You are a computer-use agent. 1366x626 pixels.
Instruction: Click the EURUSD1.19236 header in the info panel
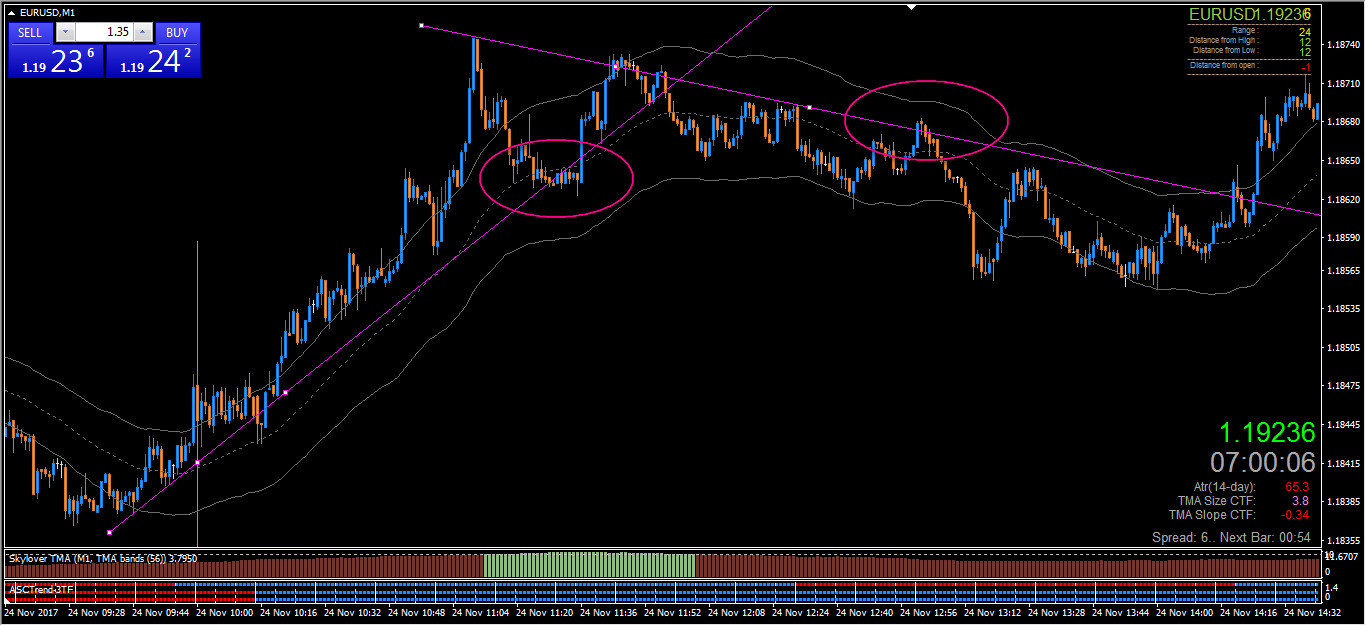[1249, 15]
